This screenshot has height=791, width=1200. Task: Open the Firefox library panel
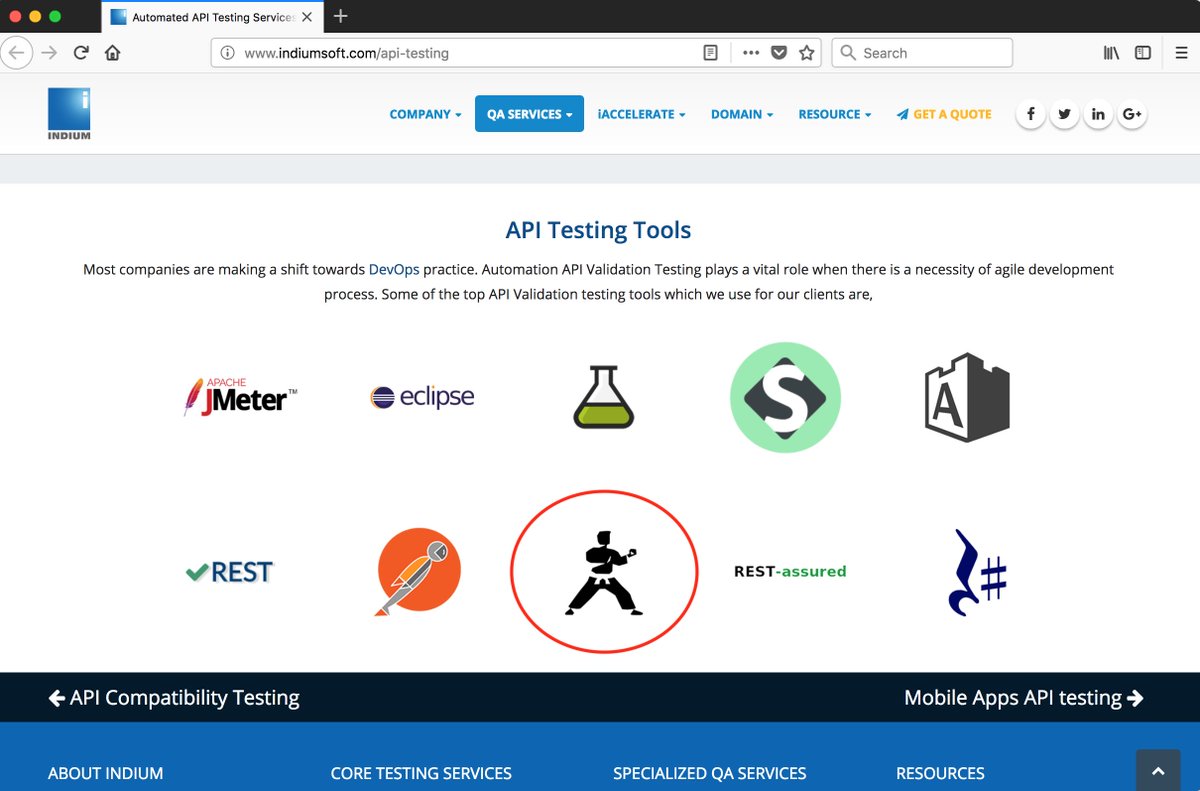pyautogui.click(x=1111, y=53)
